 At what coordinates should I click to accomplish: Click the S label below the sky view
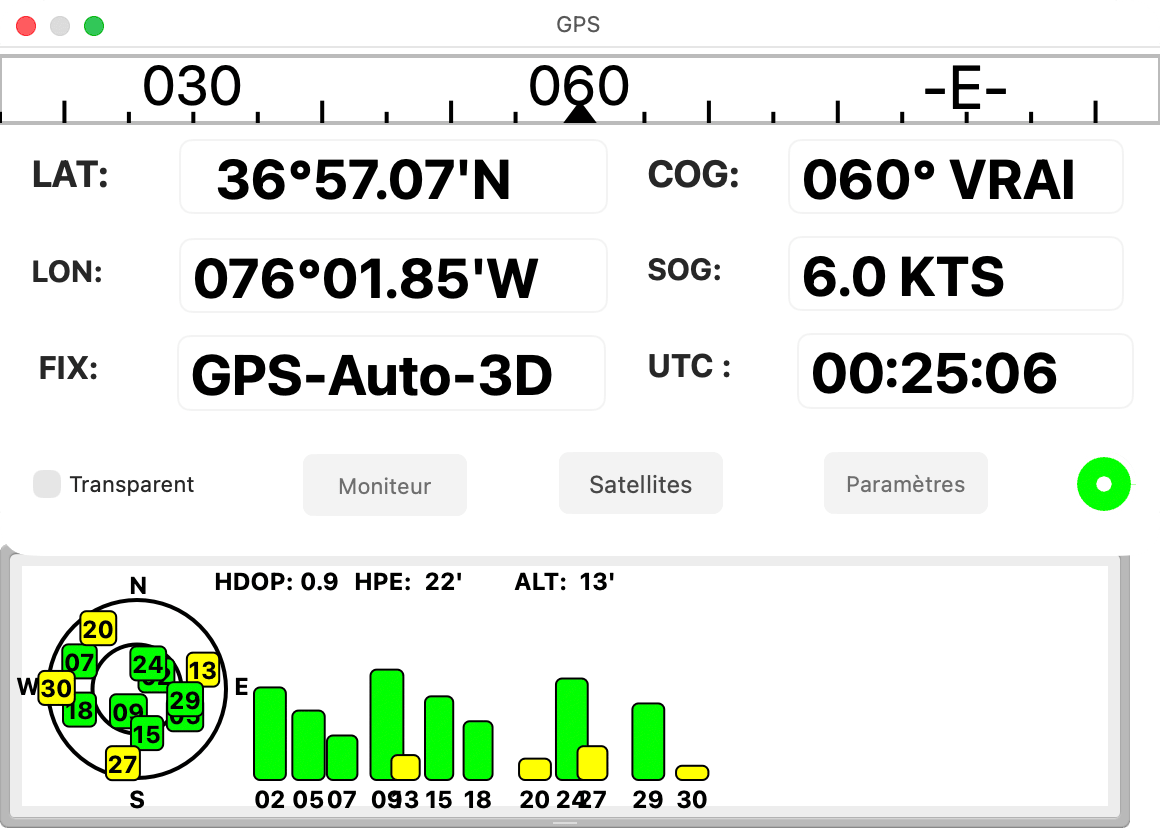tap(137, 800)
